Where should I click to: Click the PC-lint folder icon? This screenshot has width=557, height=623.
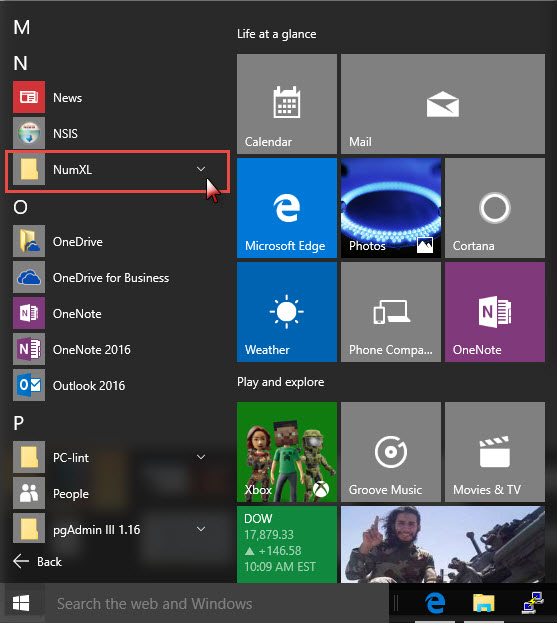pyautogui.click(x=29, y=457)
